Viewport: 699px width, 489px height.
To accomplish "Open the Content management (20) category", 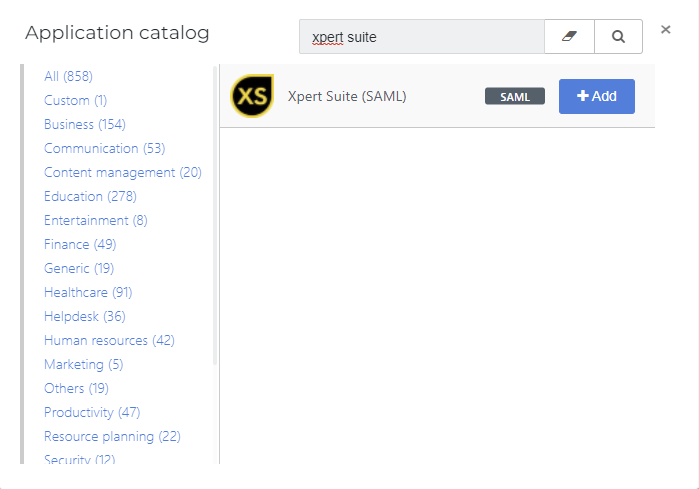I will [x=123, y=173].
